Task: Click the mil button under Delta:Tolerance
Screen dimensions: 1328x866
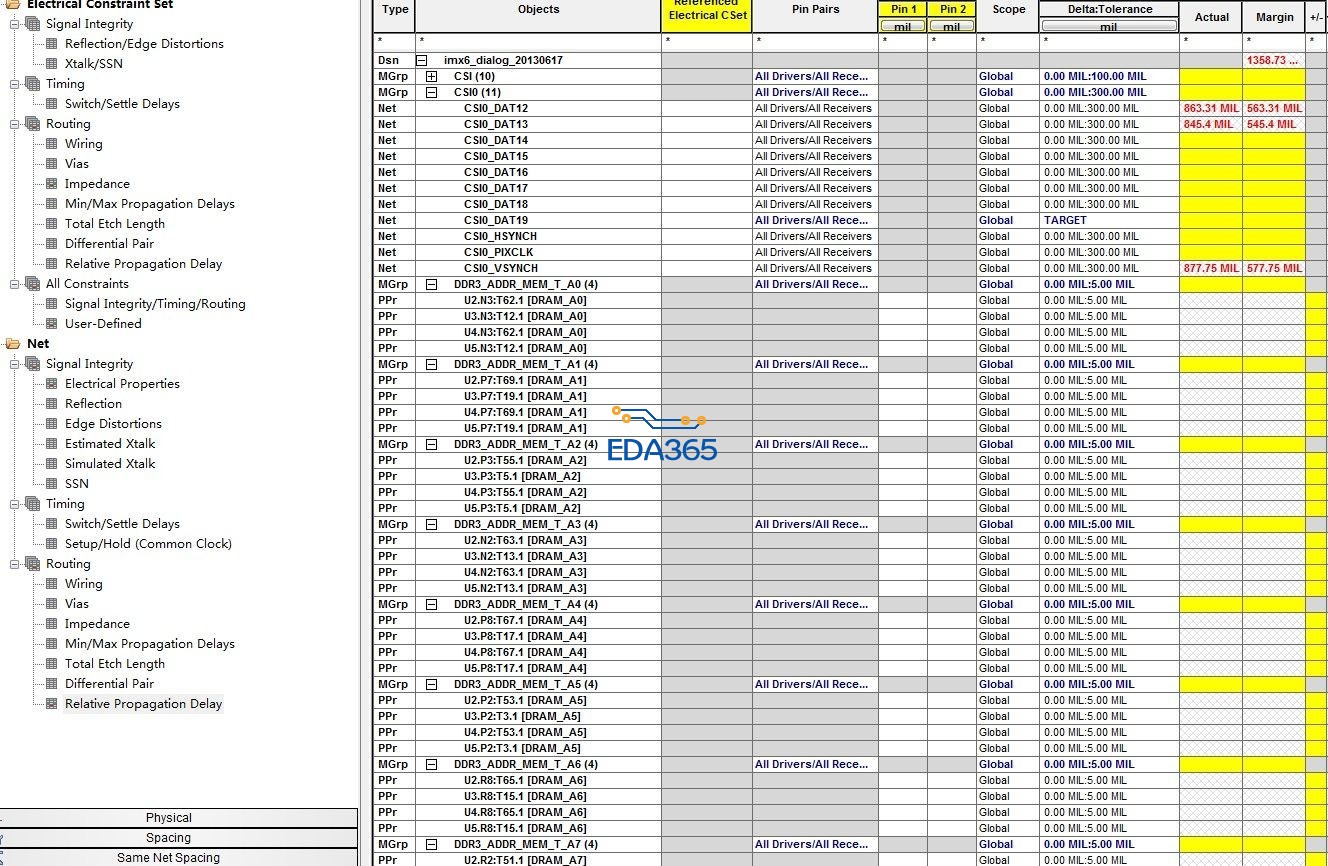Action: click(x=1109, y=26)
